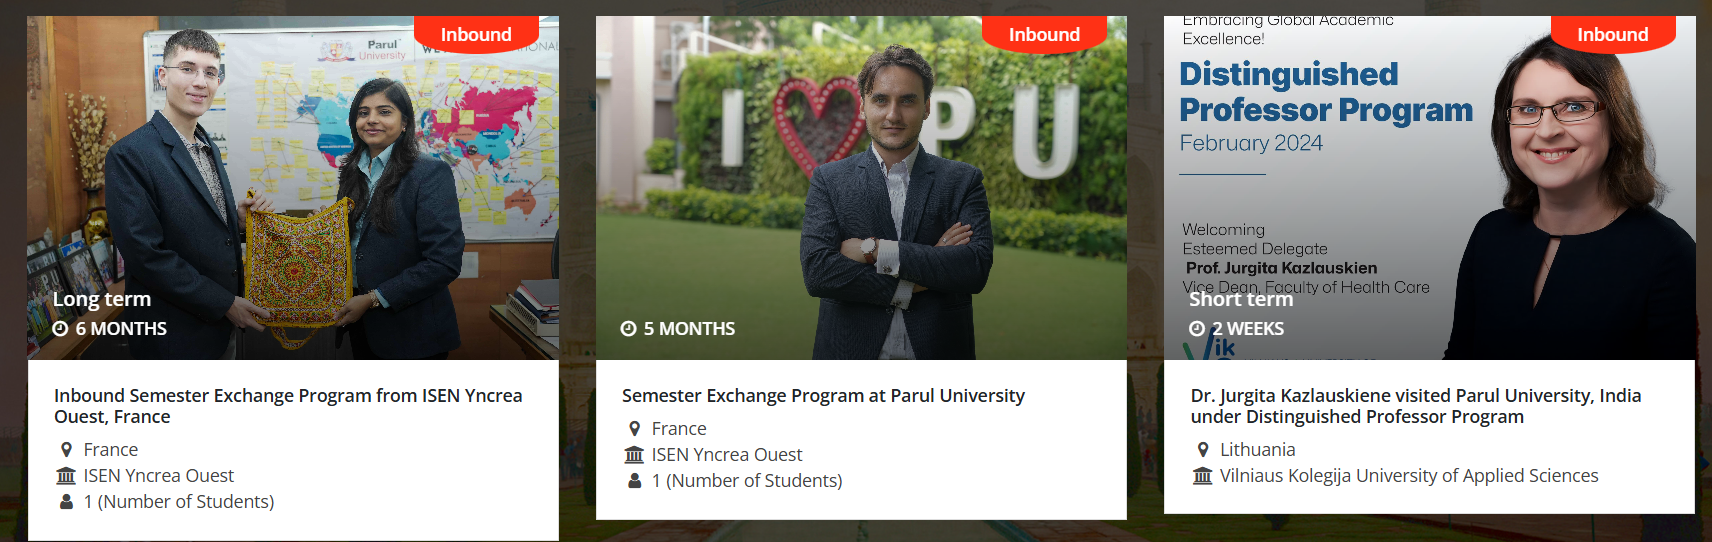The width and height of the screenshot is (1712, 542).
Task: Click the institution icon beside Vilniaus Kolegija
Action: [x=1203, y=476]
